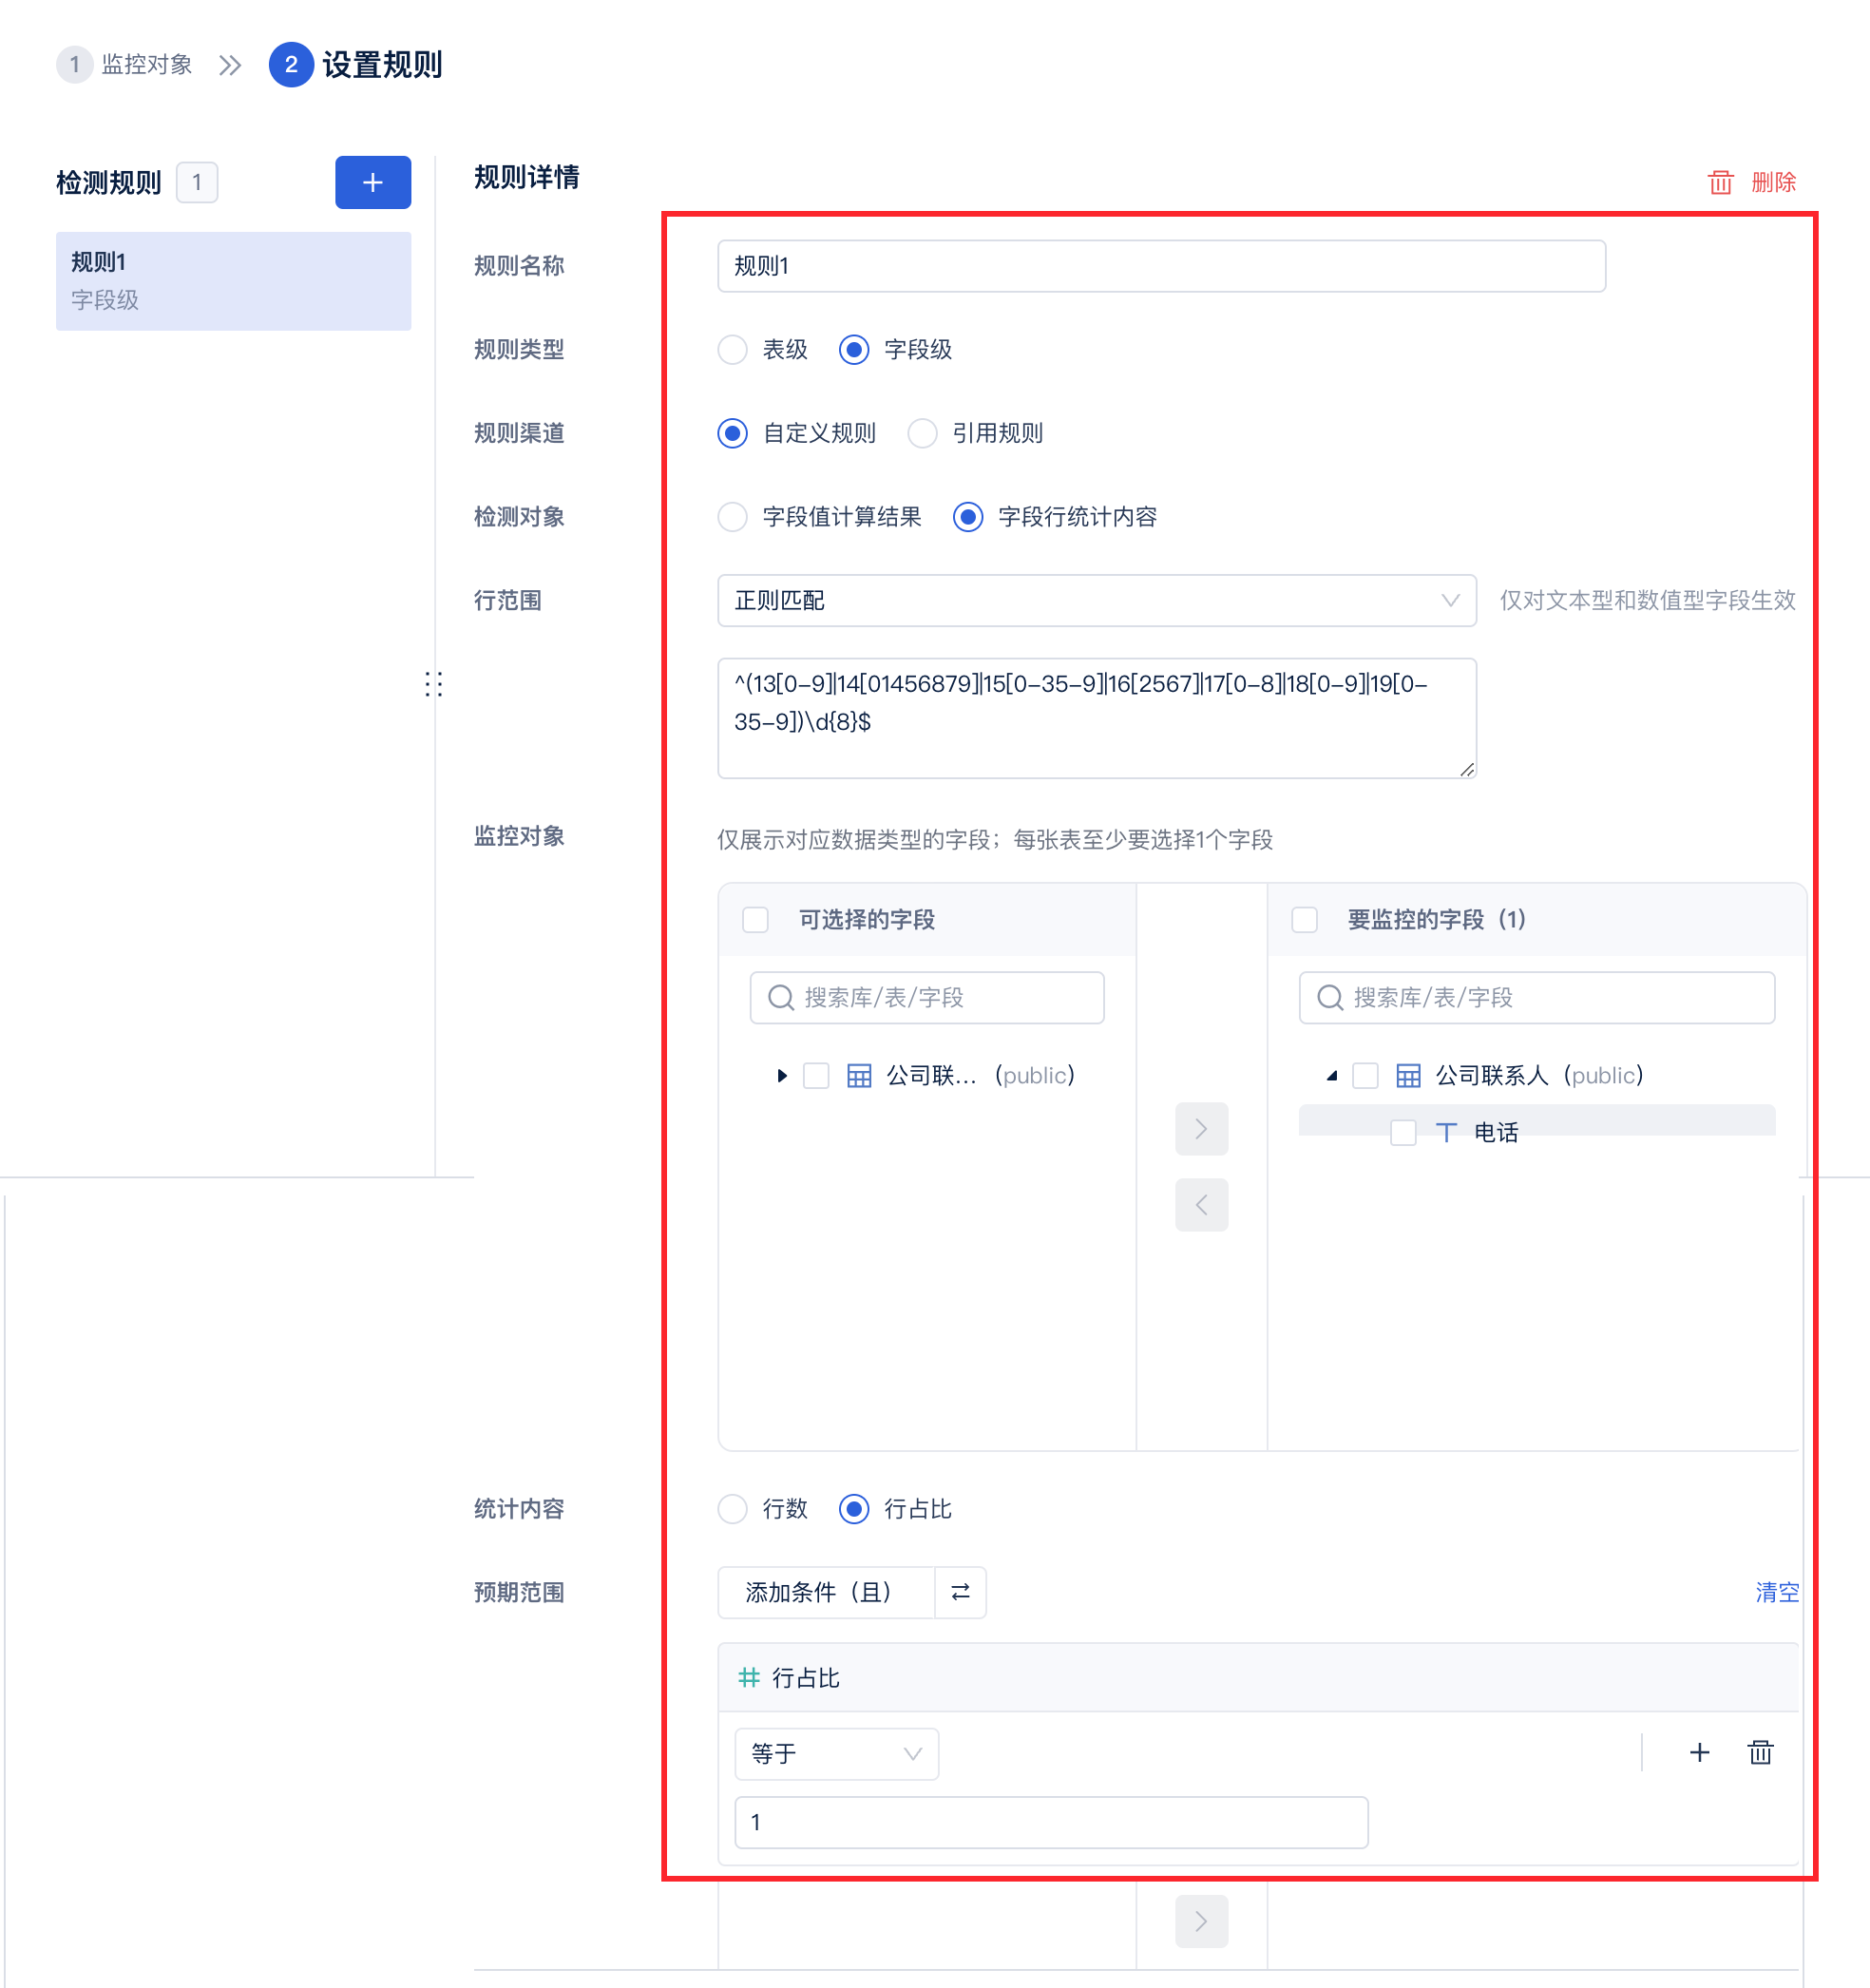This screenshot has height=1988, width=1870.
Task: Click the plus icon in condition row
Action: [x=1699, y=1752]
